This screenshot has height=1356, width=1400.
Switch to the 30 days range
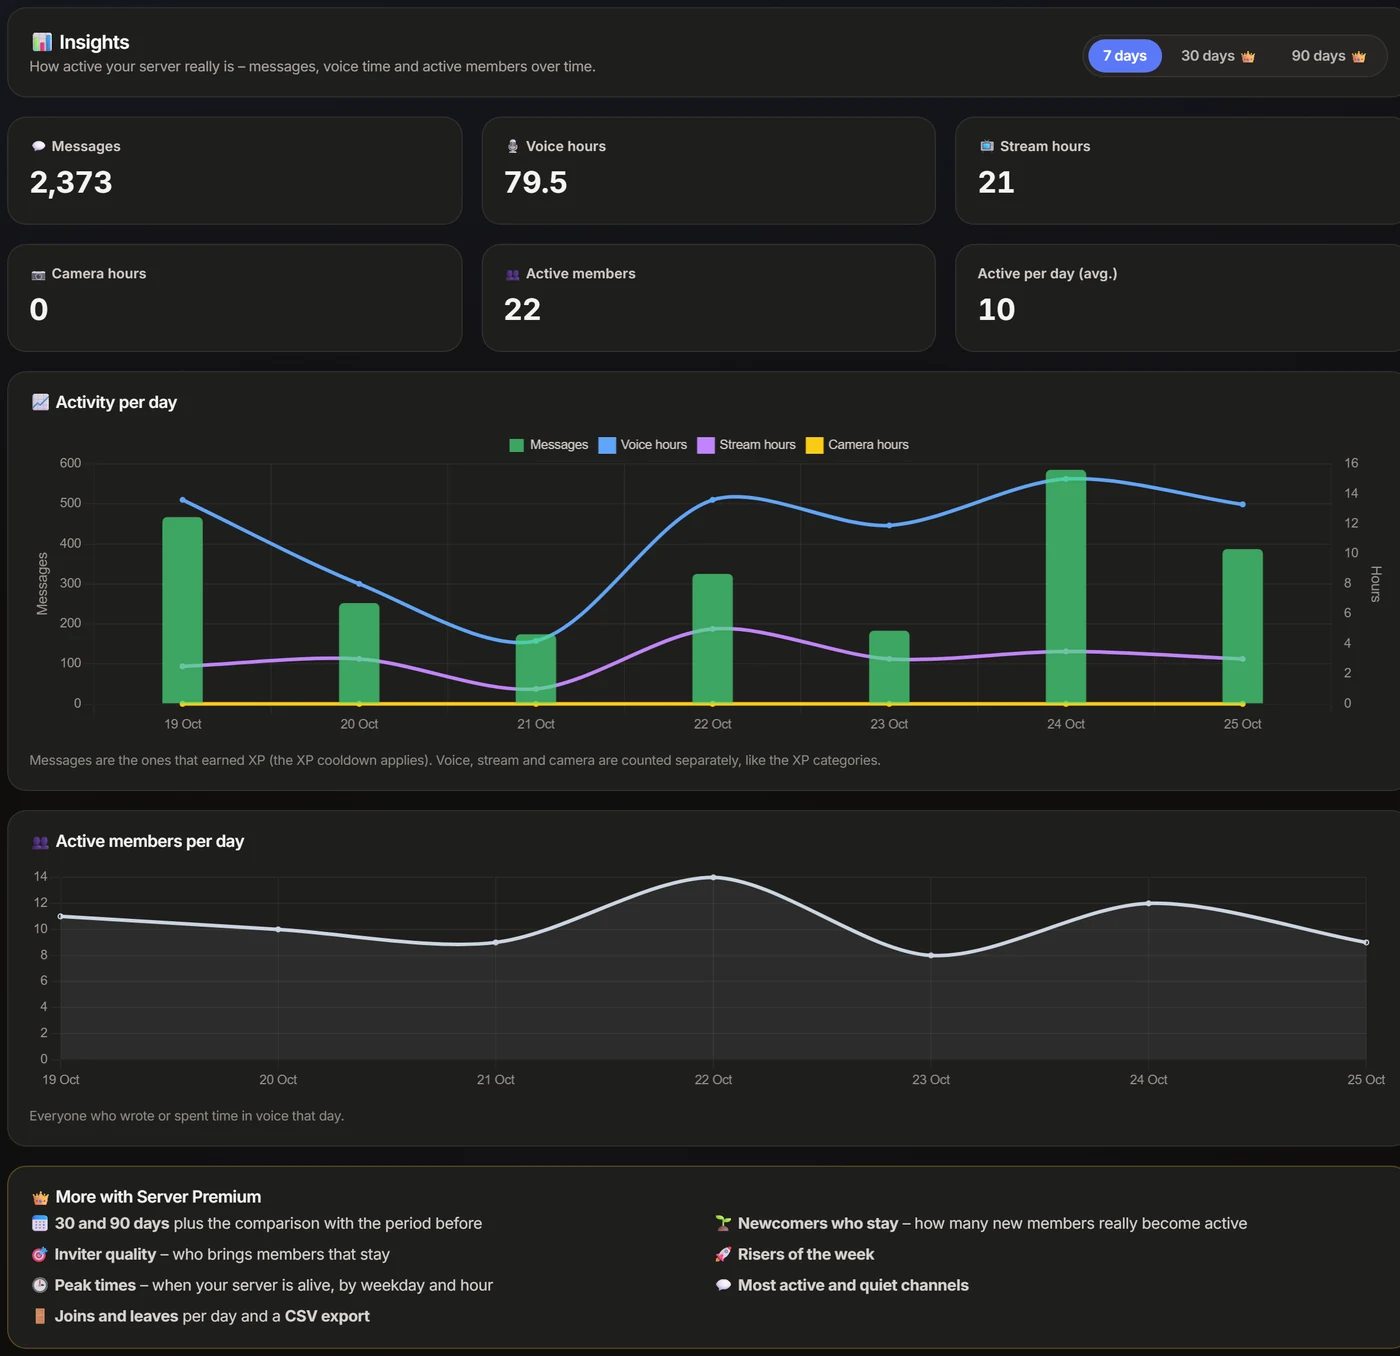click(x=1217, y=56)
